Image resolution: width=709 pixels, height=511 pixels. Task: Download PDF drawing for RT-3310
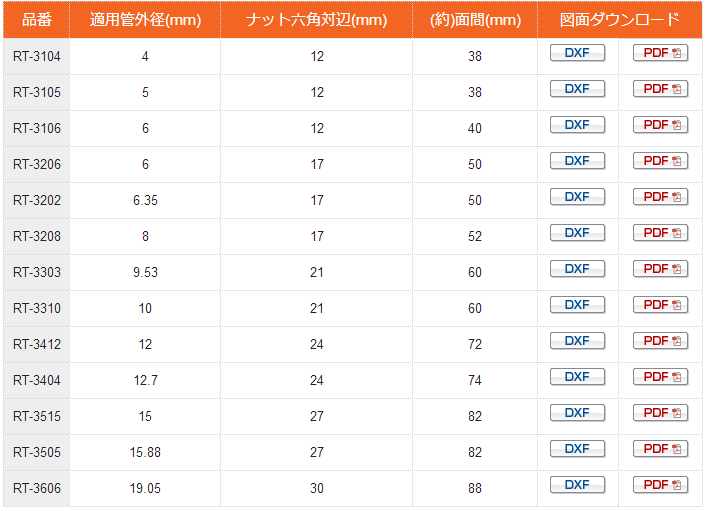point(661,305)
